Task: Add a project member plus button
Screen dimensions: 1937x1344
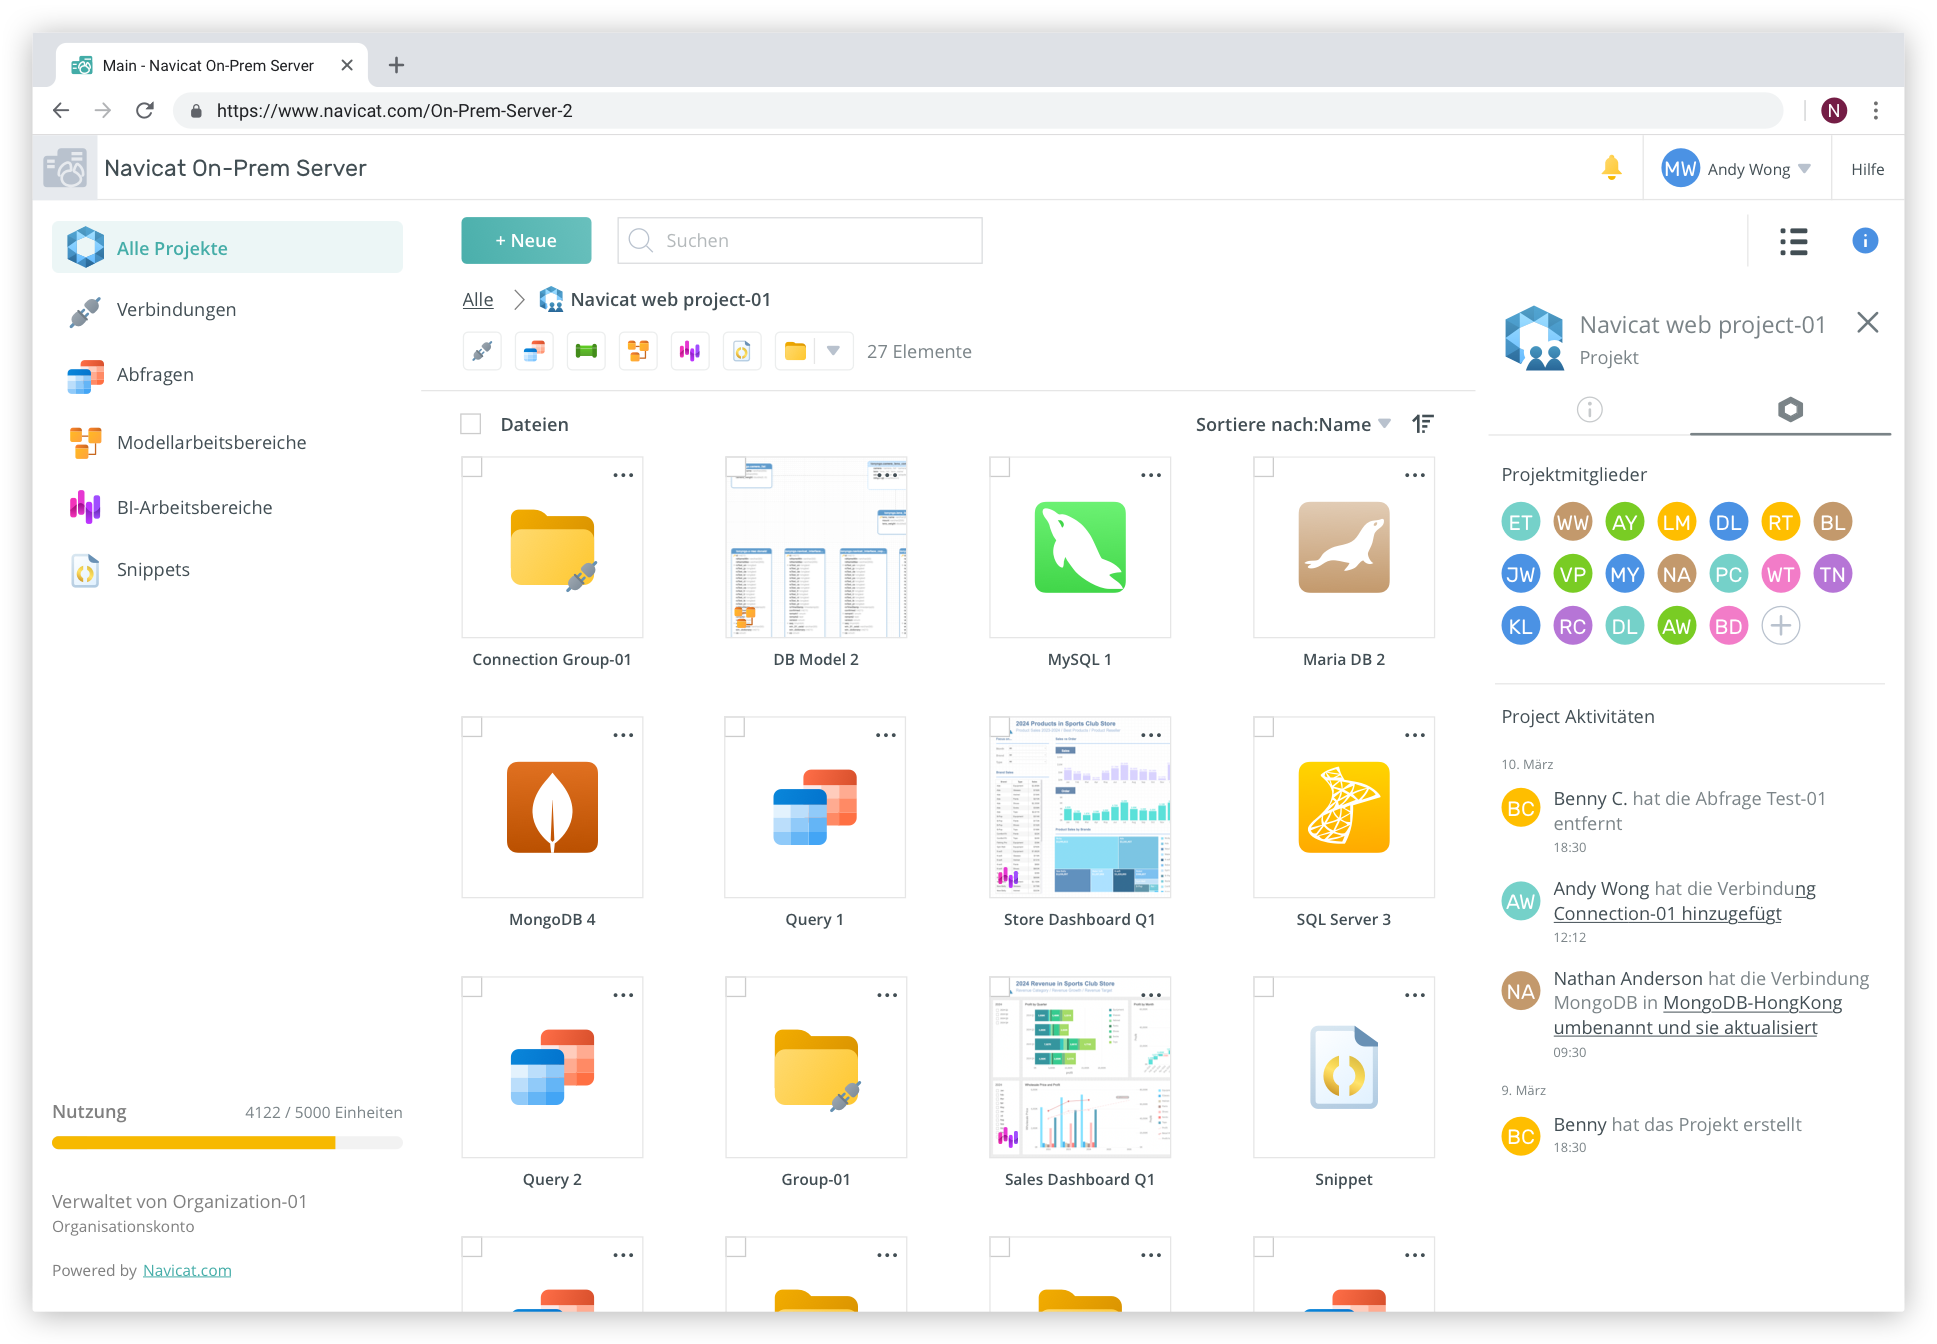Action: (x=1780, y=626)
